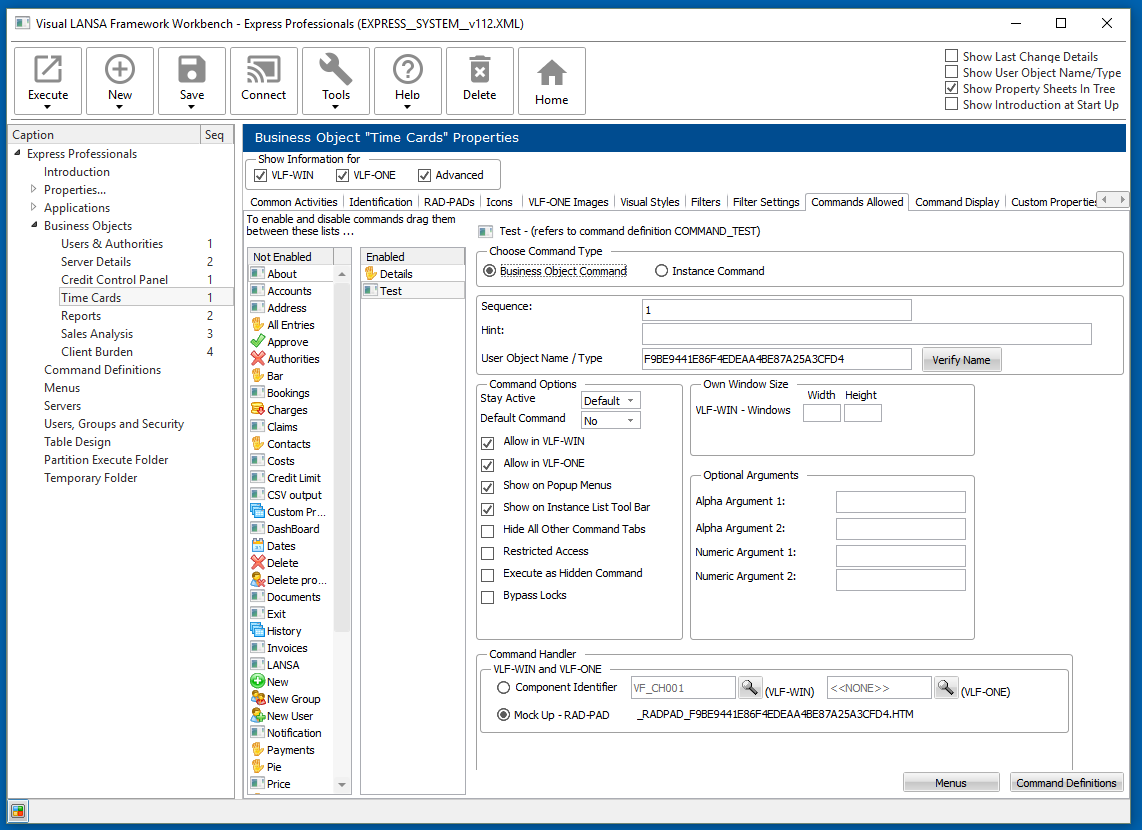Viewport: 1142px width, 830px height.
Task: Click the New Group people icon
Action: [x=258, y=698]
